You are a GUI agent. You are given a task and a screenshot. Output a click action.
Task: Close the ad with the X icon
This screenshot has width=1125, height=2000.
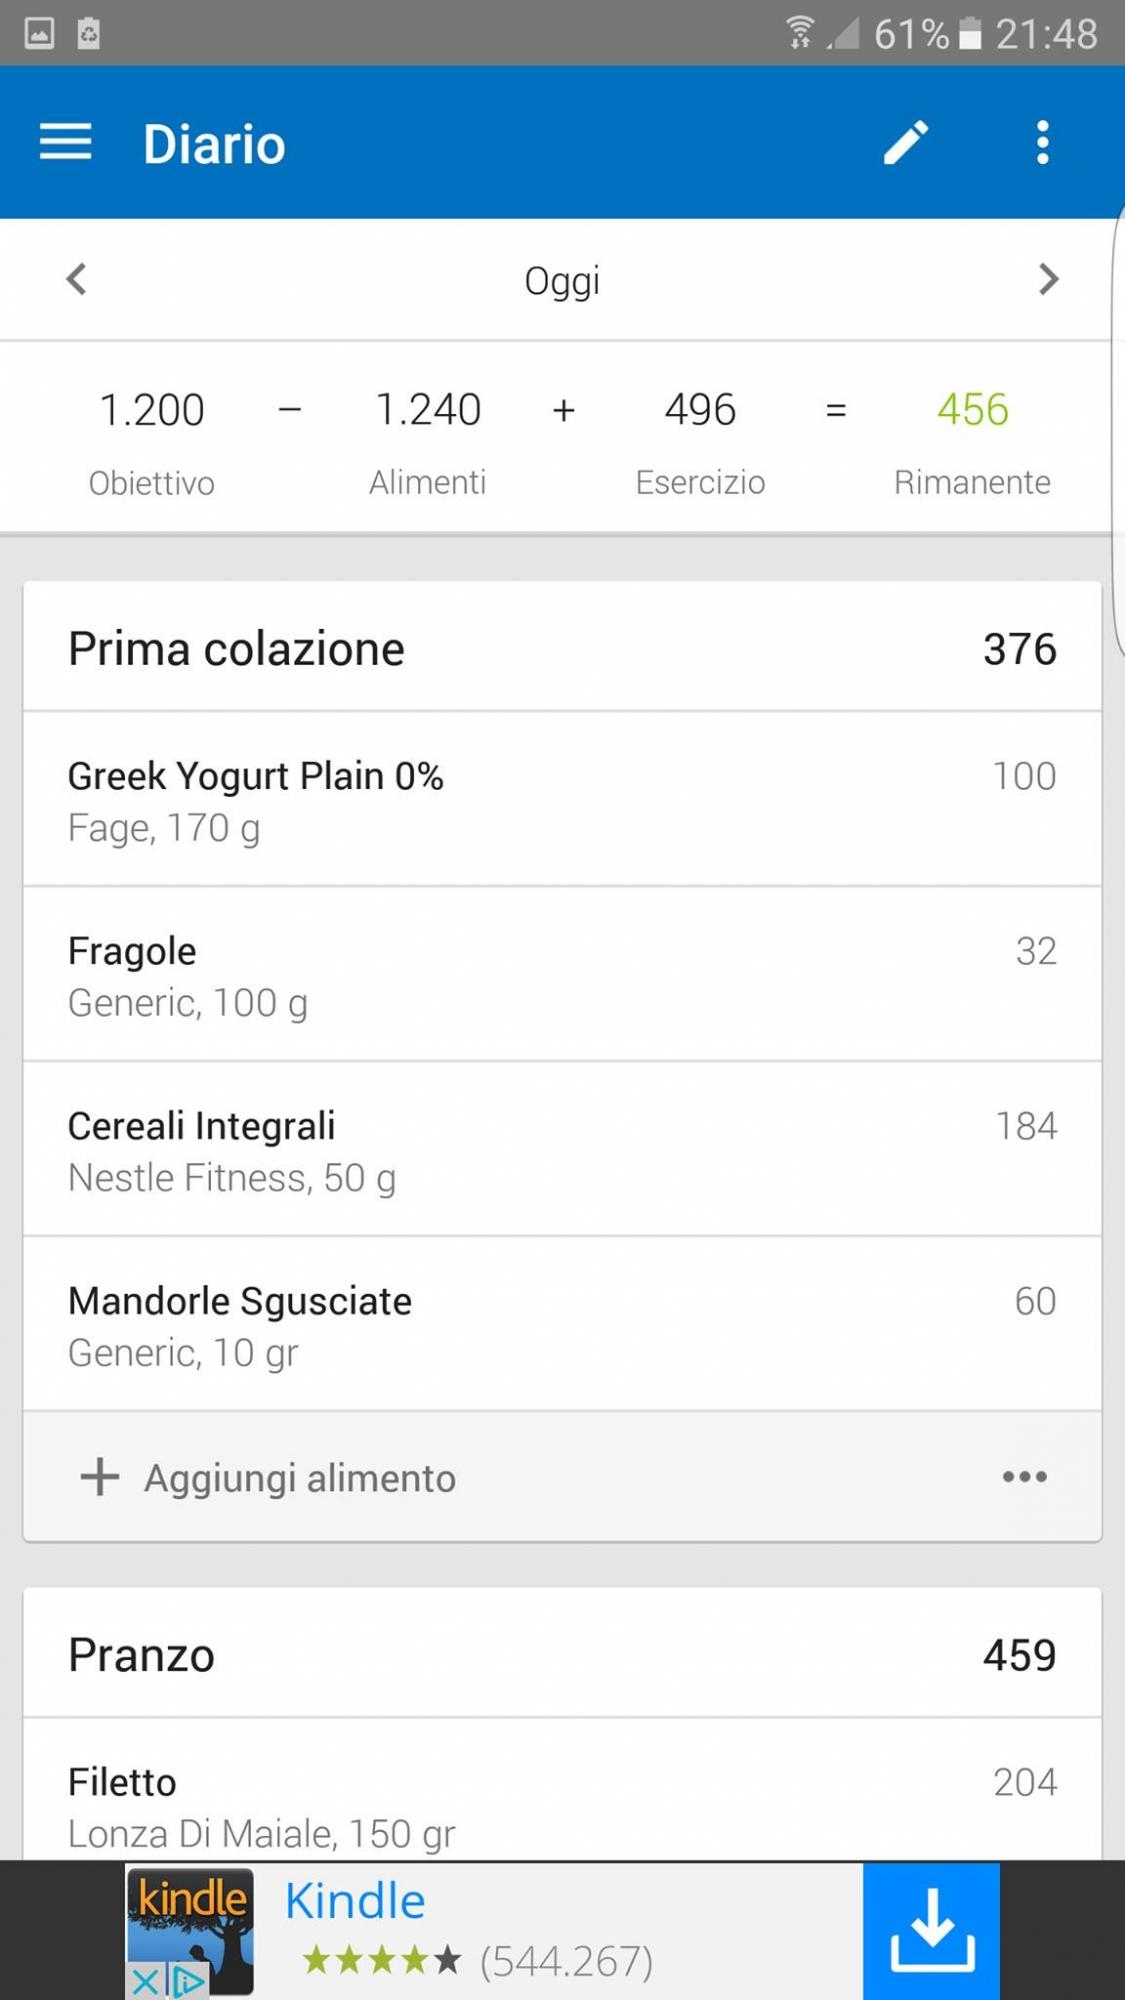pos(145,1981)
